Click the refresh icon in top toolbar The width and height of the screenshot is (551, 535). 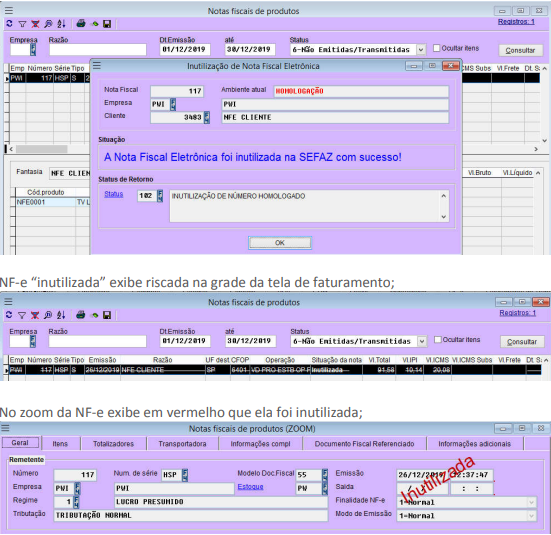pyautogui.click(x=9, y=24)
